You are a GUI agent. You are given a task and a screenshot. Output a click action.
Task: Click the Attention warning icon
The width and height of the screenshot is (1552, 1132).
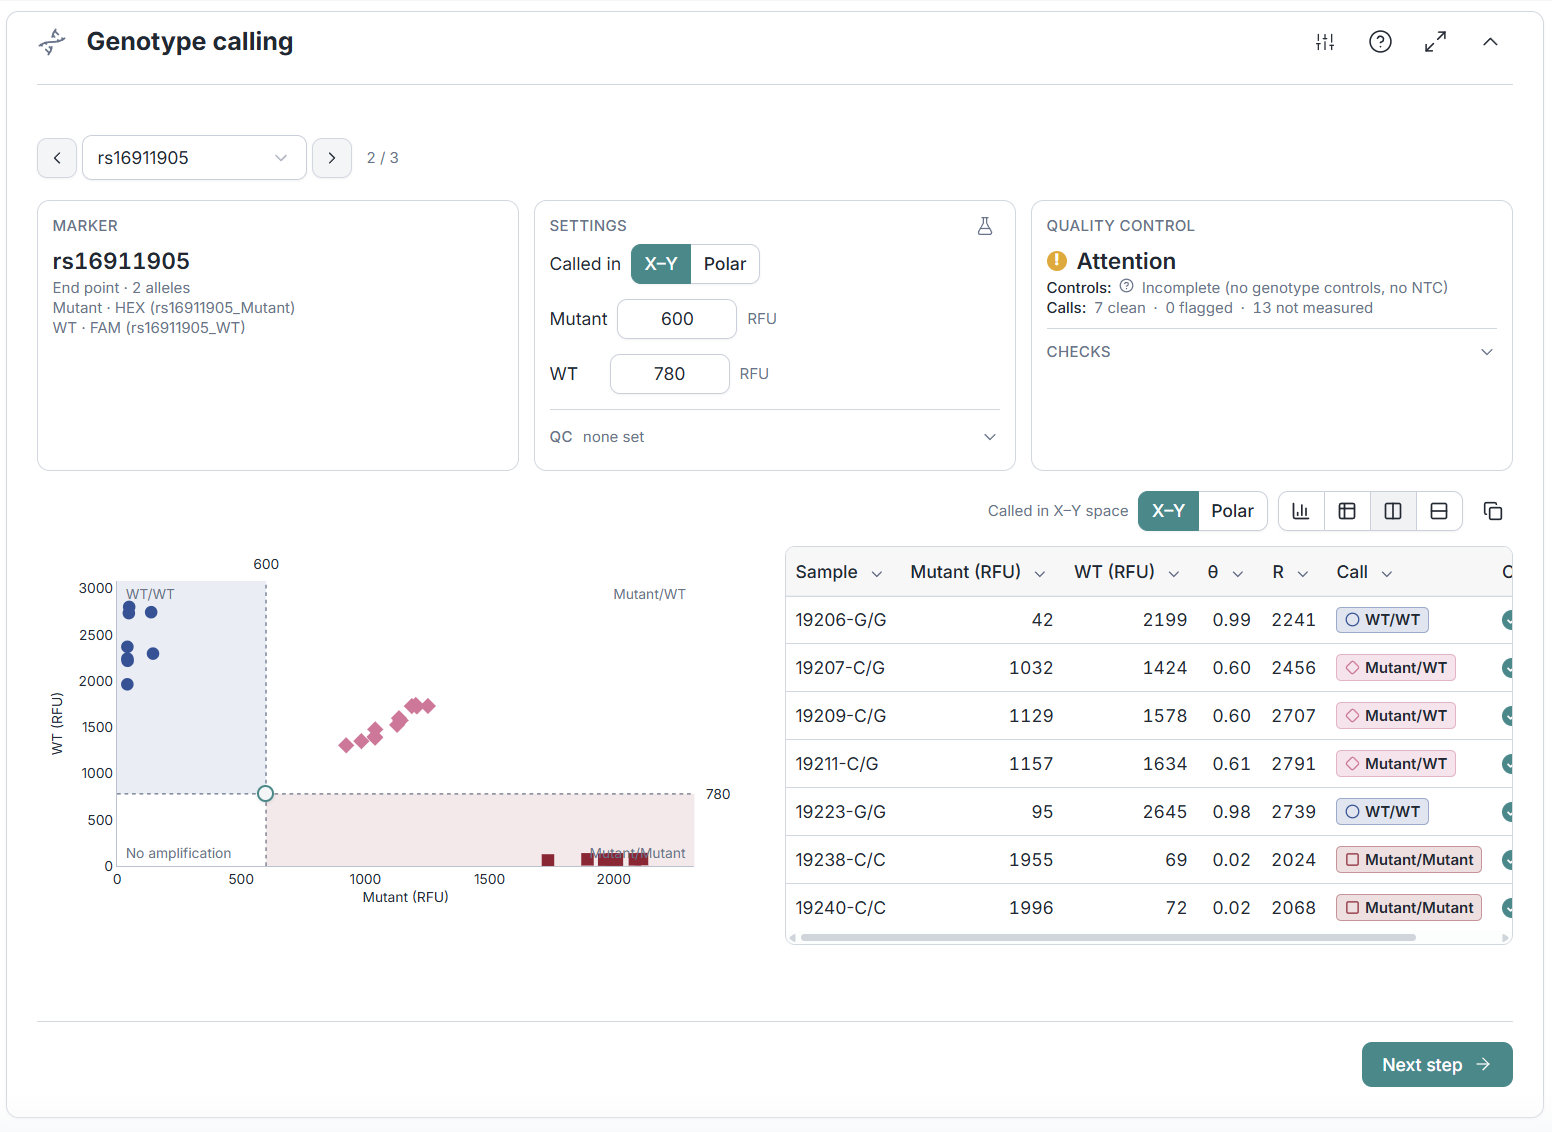(1057, 261)
